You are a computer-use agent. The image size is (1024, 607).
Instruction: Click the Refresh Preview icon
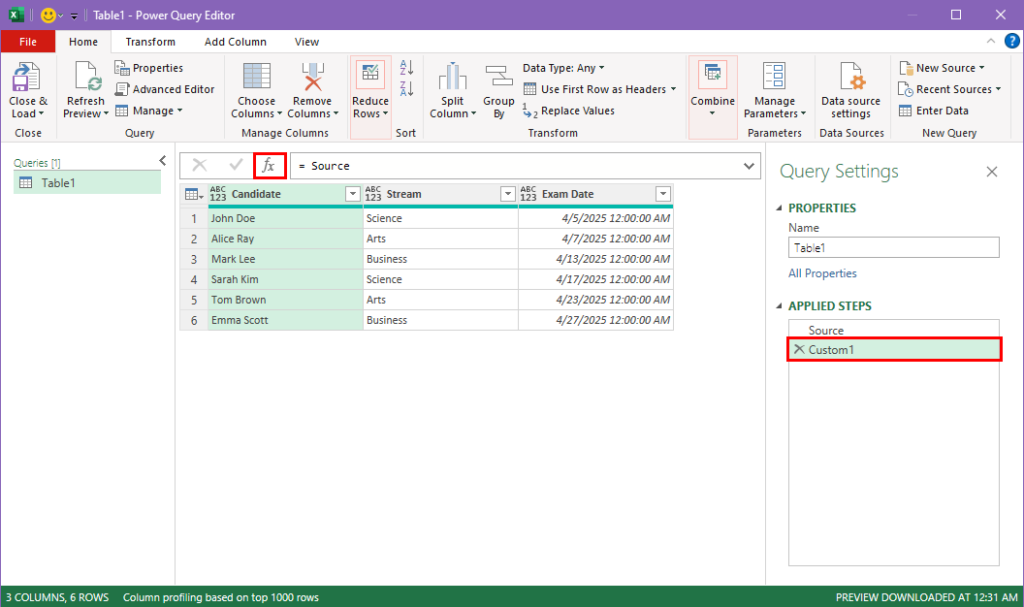coord(86,76)
